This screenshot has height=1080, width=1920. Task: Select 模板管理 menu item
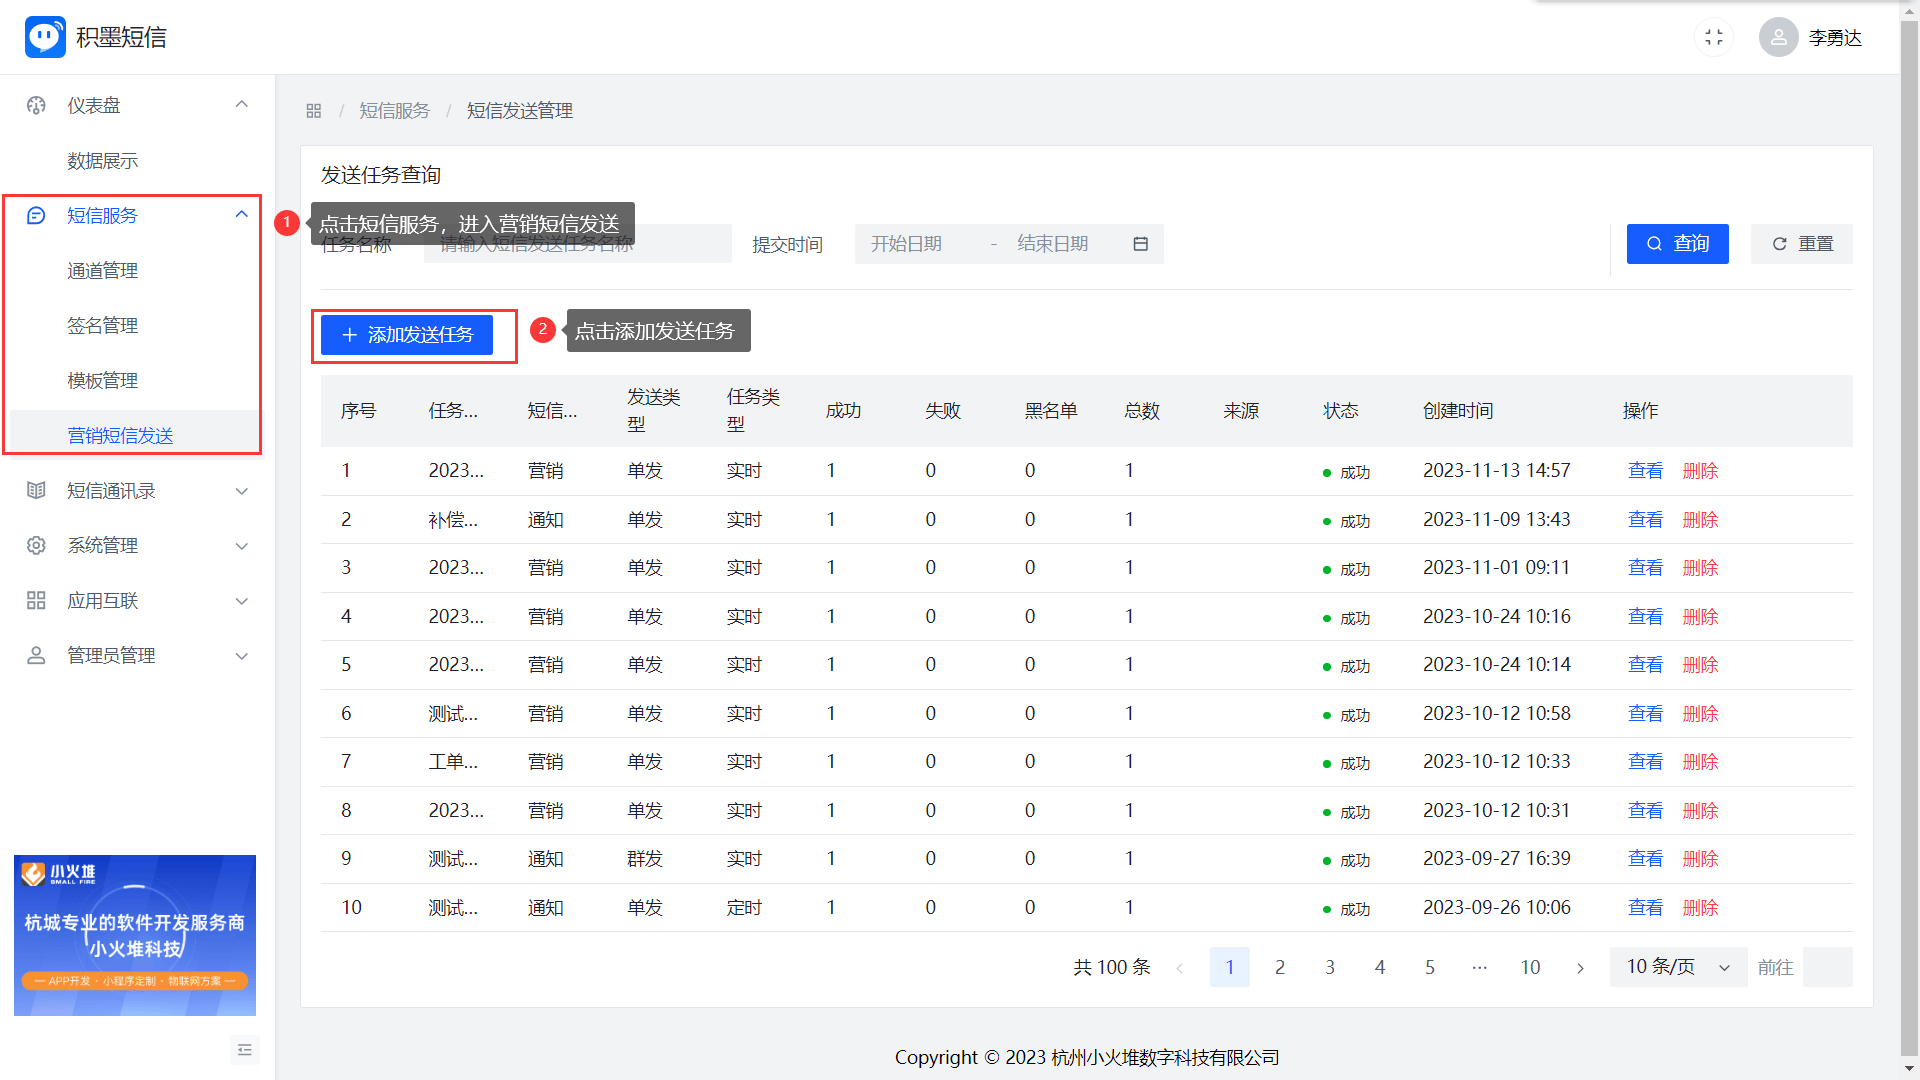click(x=103, y=381)
